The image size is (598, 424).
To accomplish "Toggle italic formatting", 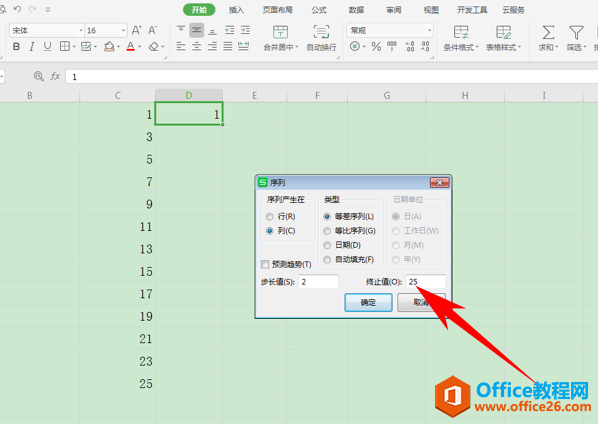I will tap(32, 47).
